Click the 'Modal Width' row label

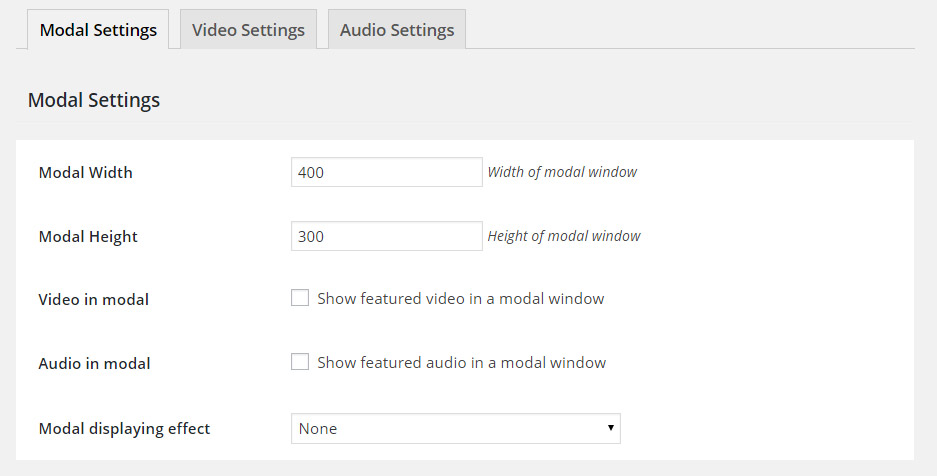[85, 172]
